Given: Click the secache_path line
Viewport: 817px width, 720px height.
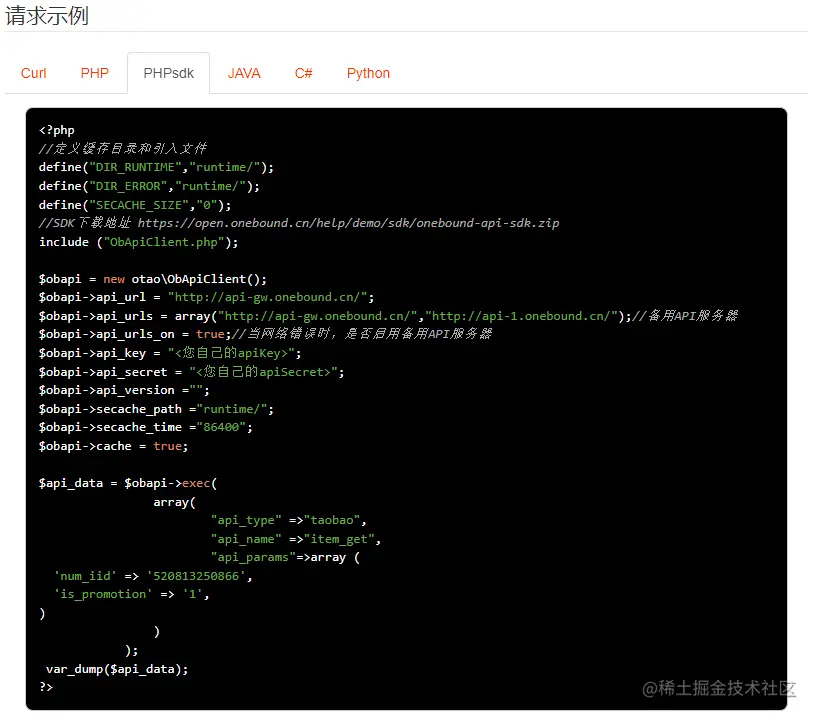Looking at the screenshot, I should click(x=156, y=409).
